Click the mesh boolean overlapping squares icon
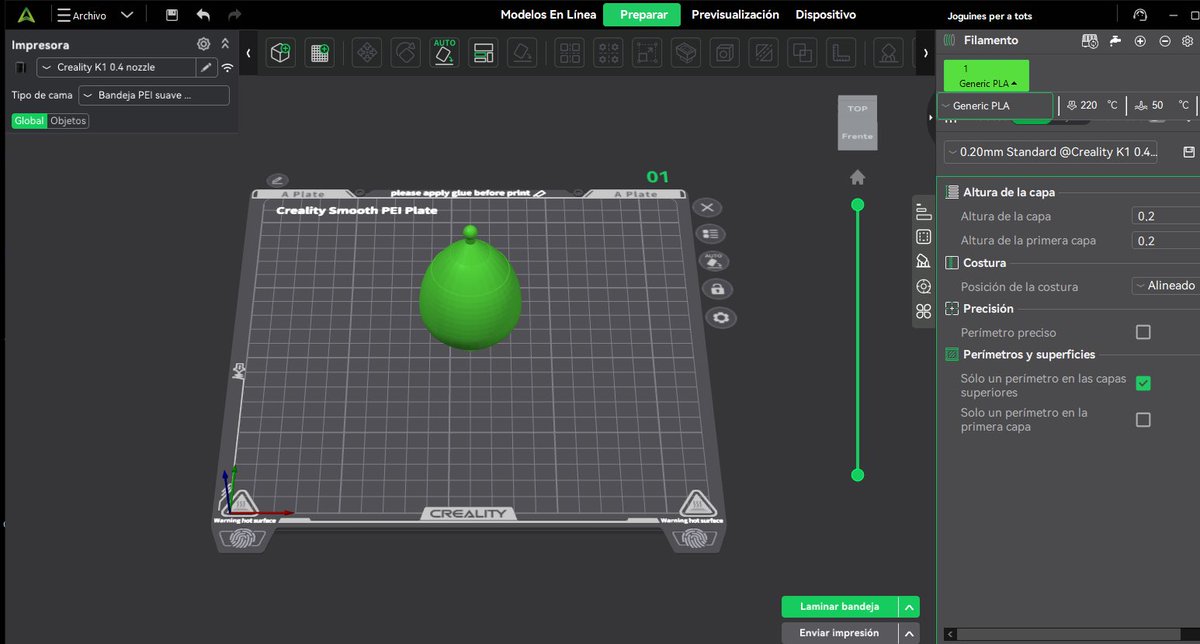 801,53
